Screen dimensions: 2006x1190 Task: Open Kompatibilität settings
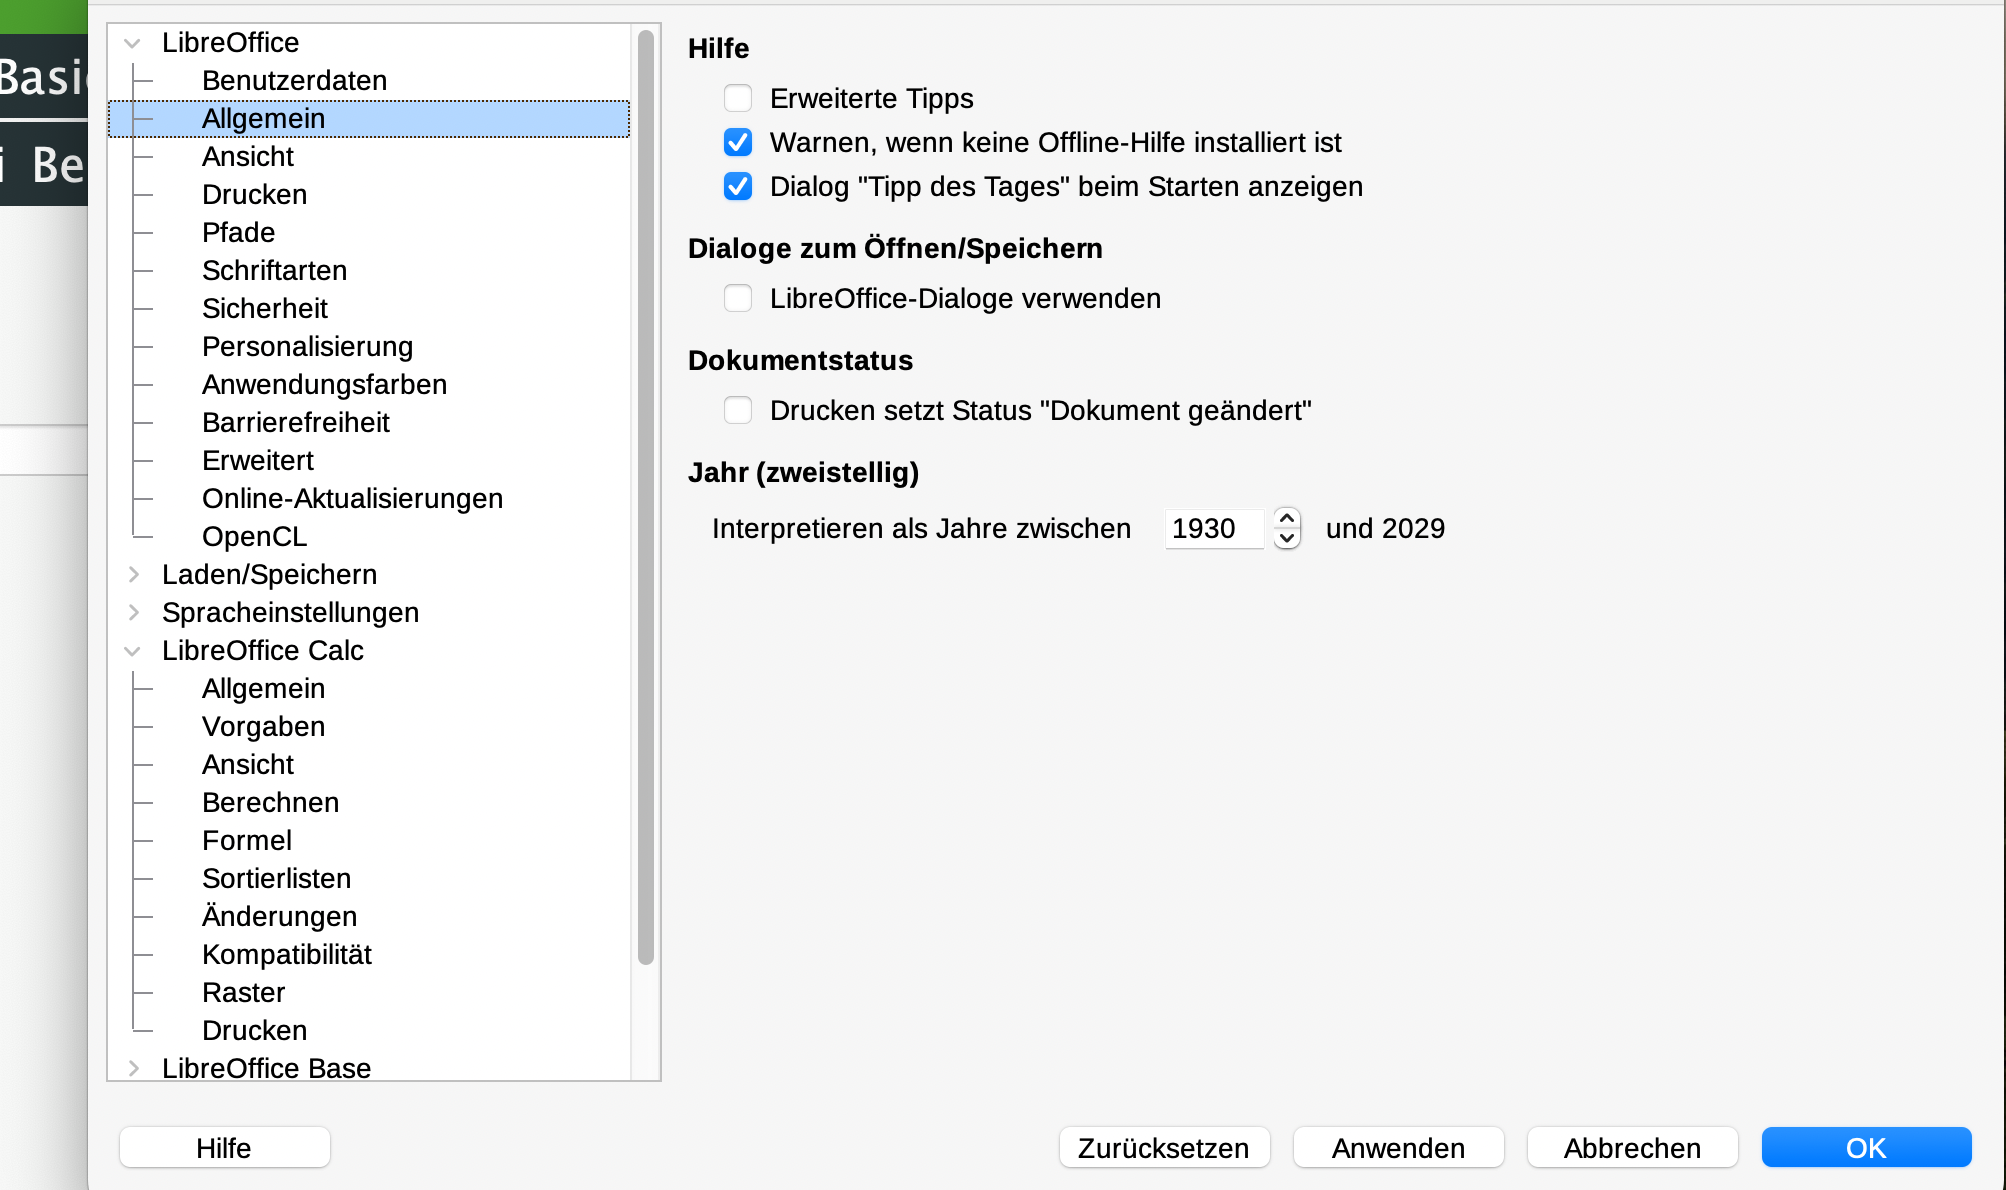286,954
